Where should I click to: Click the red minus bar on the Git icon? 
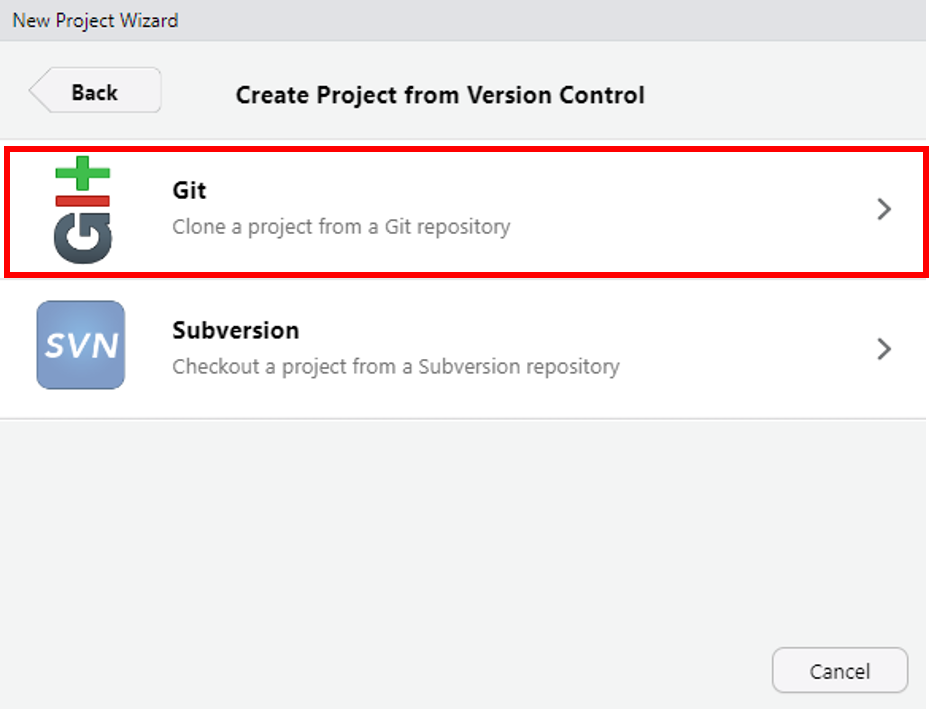coord(83,201)
